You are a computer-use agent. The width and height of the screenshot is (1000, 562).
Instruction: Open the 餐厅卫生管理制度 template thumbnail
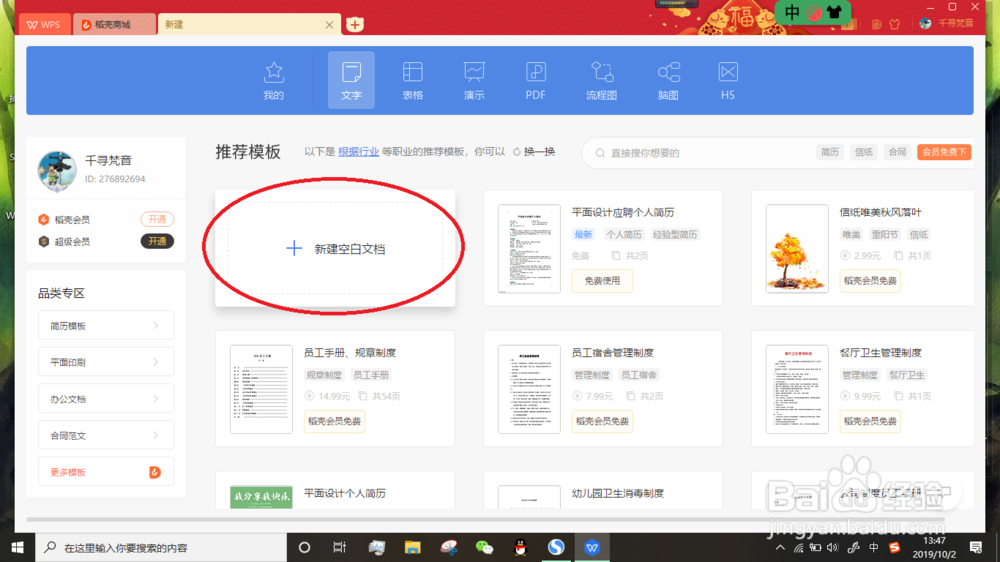click(x=797, y=389)
